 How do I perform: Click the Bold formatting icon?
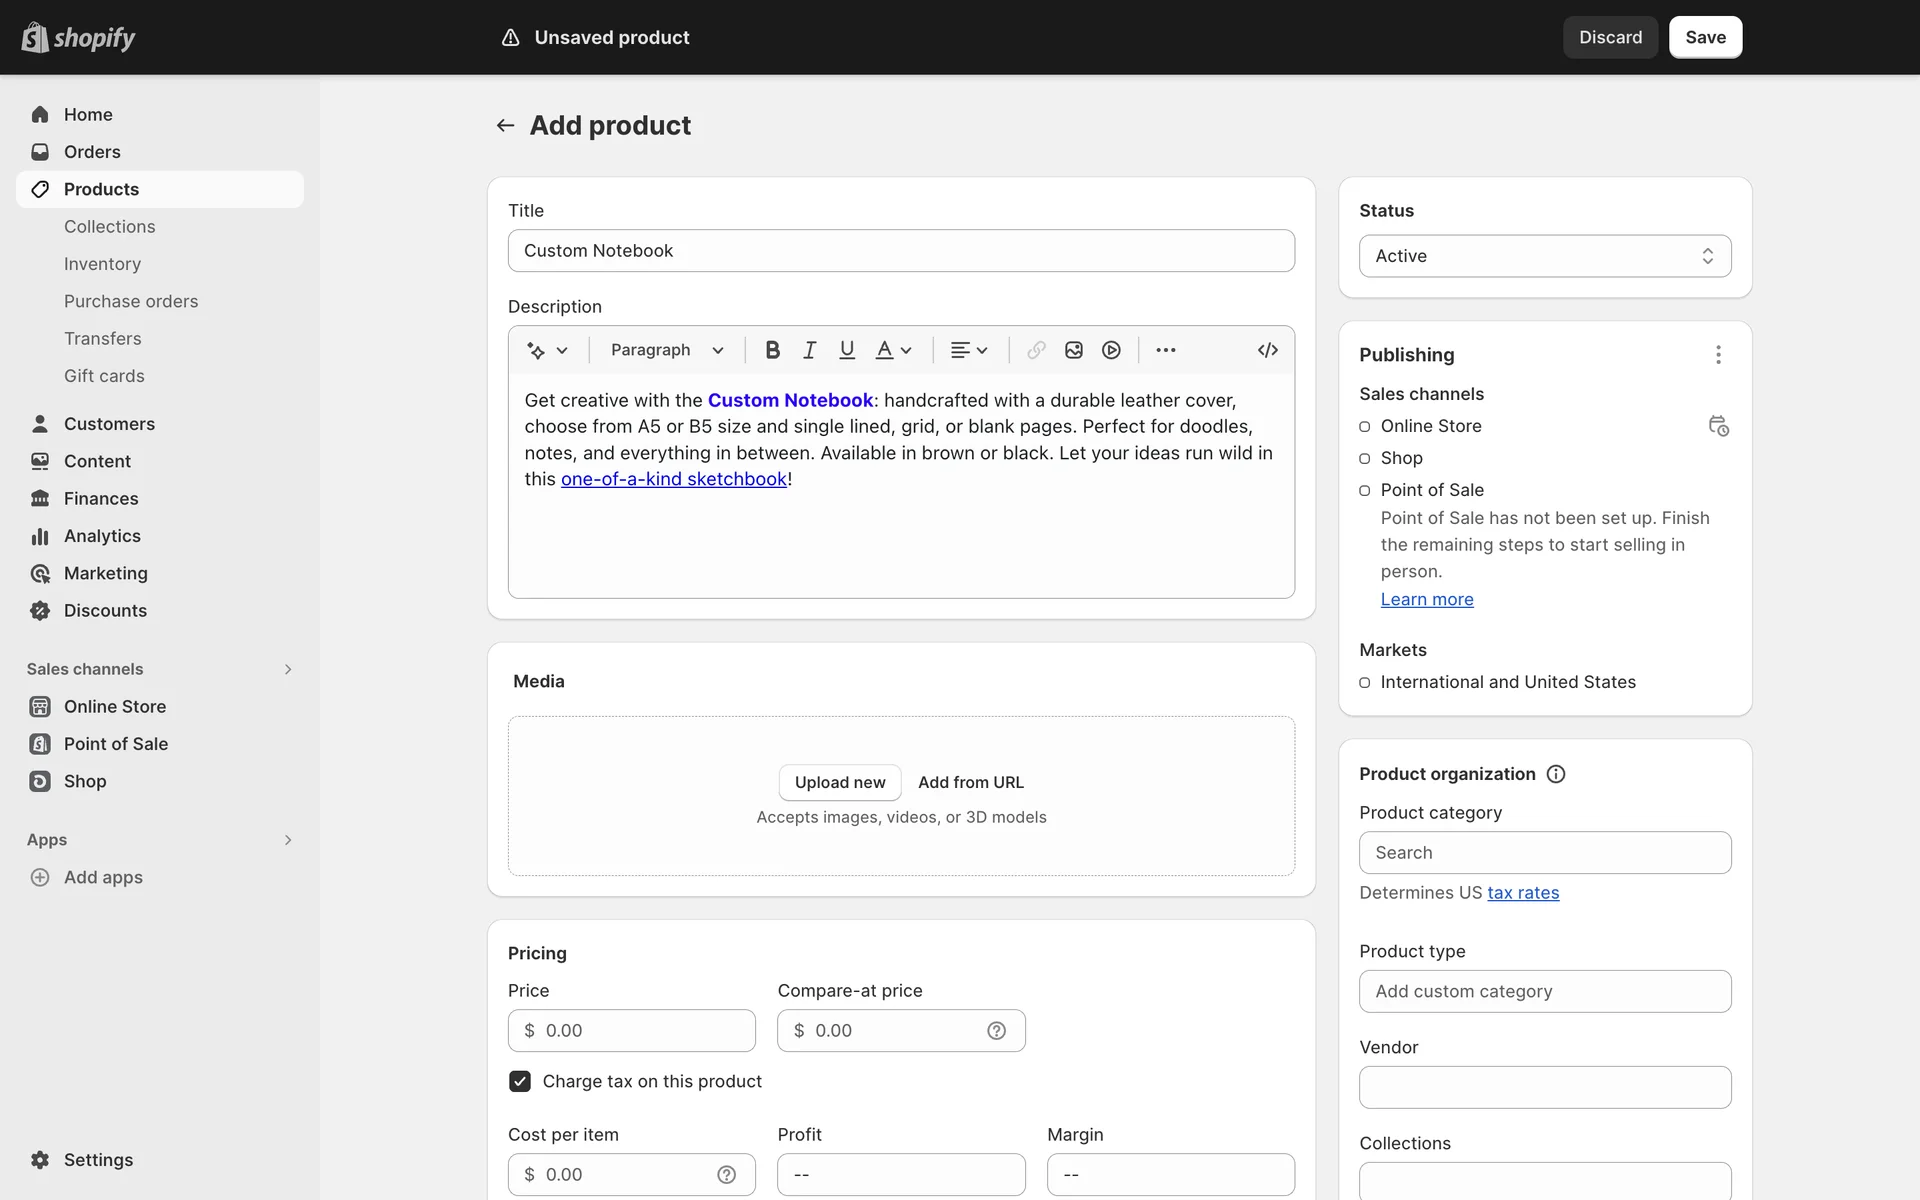tap(772, 350)
